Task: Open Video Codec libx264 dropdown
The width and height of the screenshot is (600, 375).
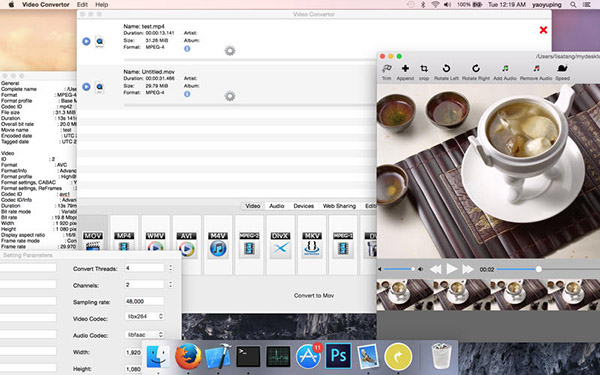Action: coord(144,316)
